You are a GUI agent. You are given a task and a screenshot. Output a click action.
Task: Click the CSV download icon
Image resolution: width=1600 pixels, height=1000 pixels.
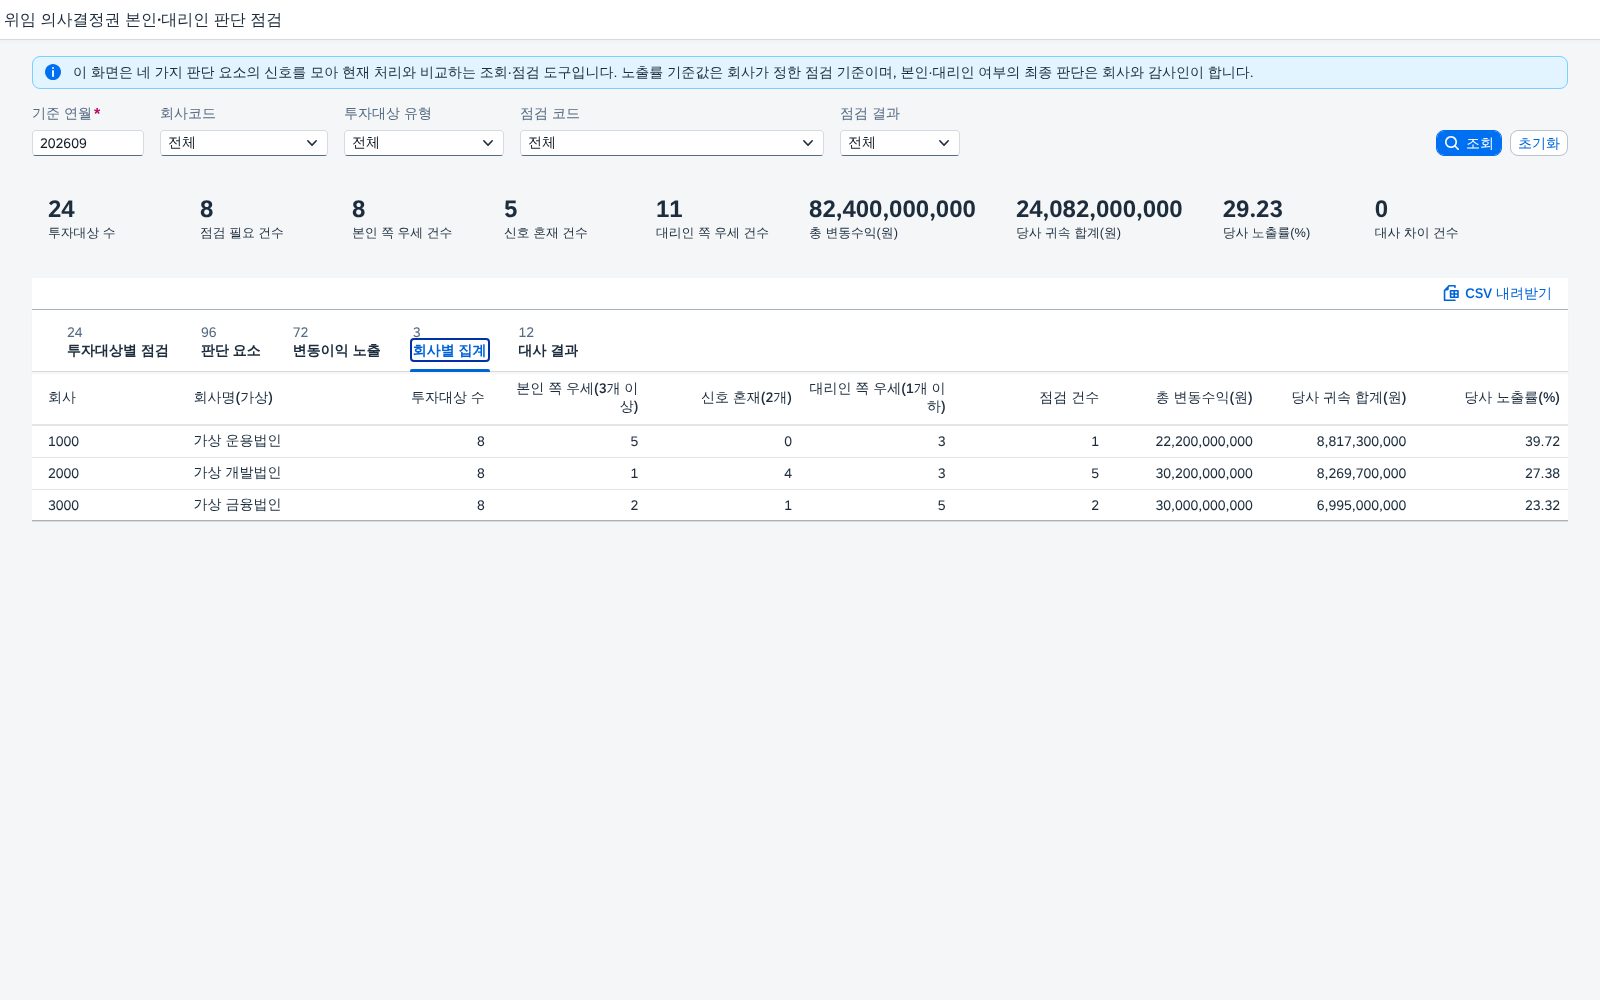[x=1451, y=293]
